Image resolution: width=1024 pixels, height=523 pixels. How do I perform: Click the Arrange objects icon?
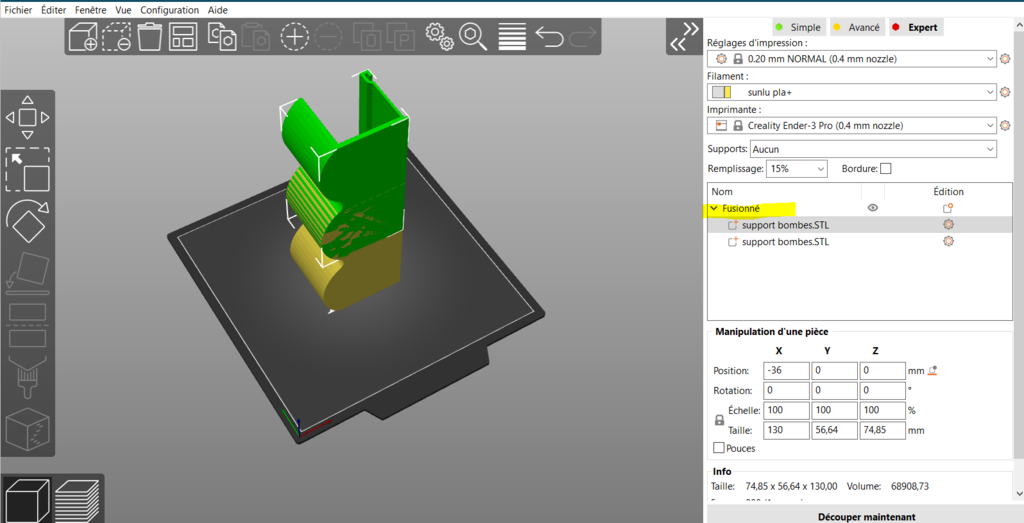point(183,37)
